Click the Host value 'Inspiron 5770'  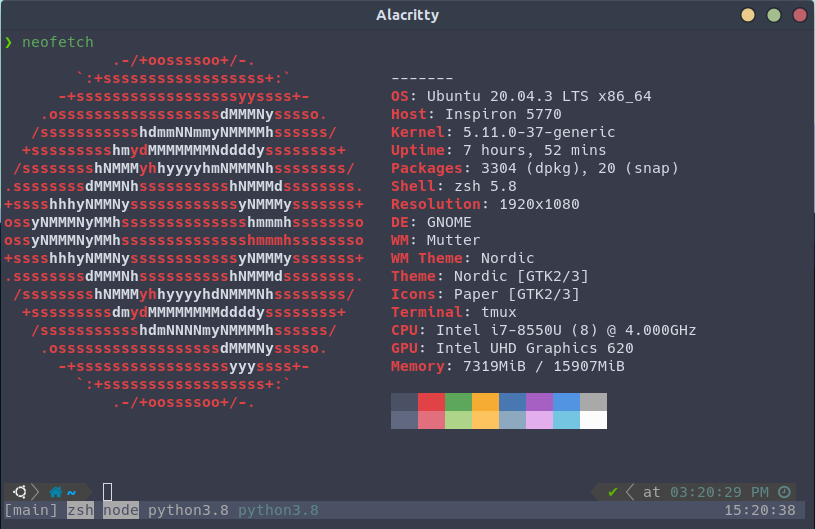[503, 114]
